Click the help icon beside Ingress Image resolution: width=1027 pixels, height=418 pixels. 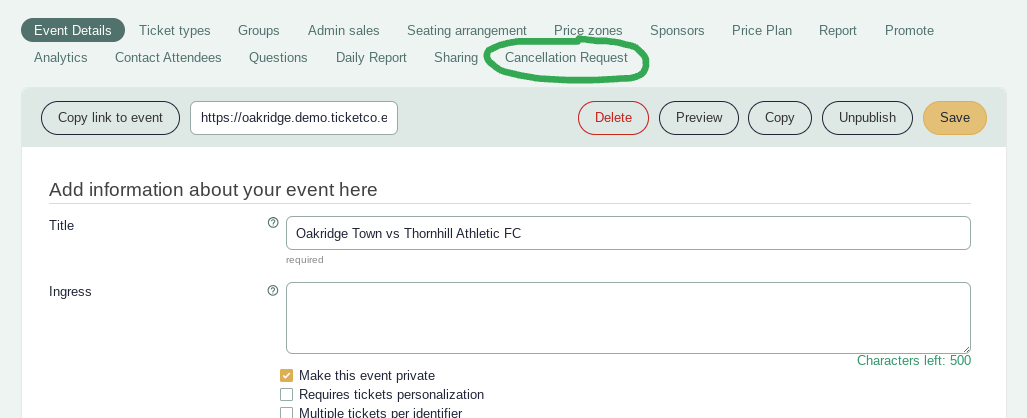(x=273, y=290)
